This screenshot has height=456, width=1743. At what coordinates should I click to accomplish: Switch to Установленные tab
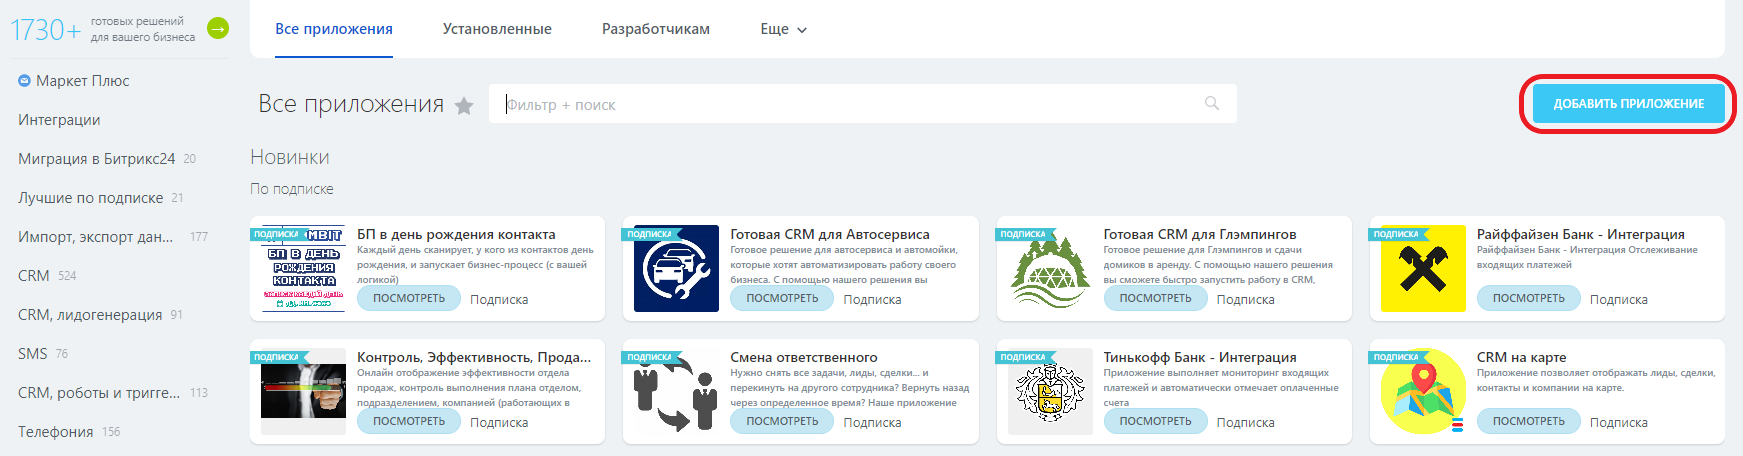(x=497, y=29)
